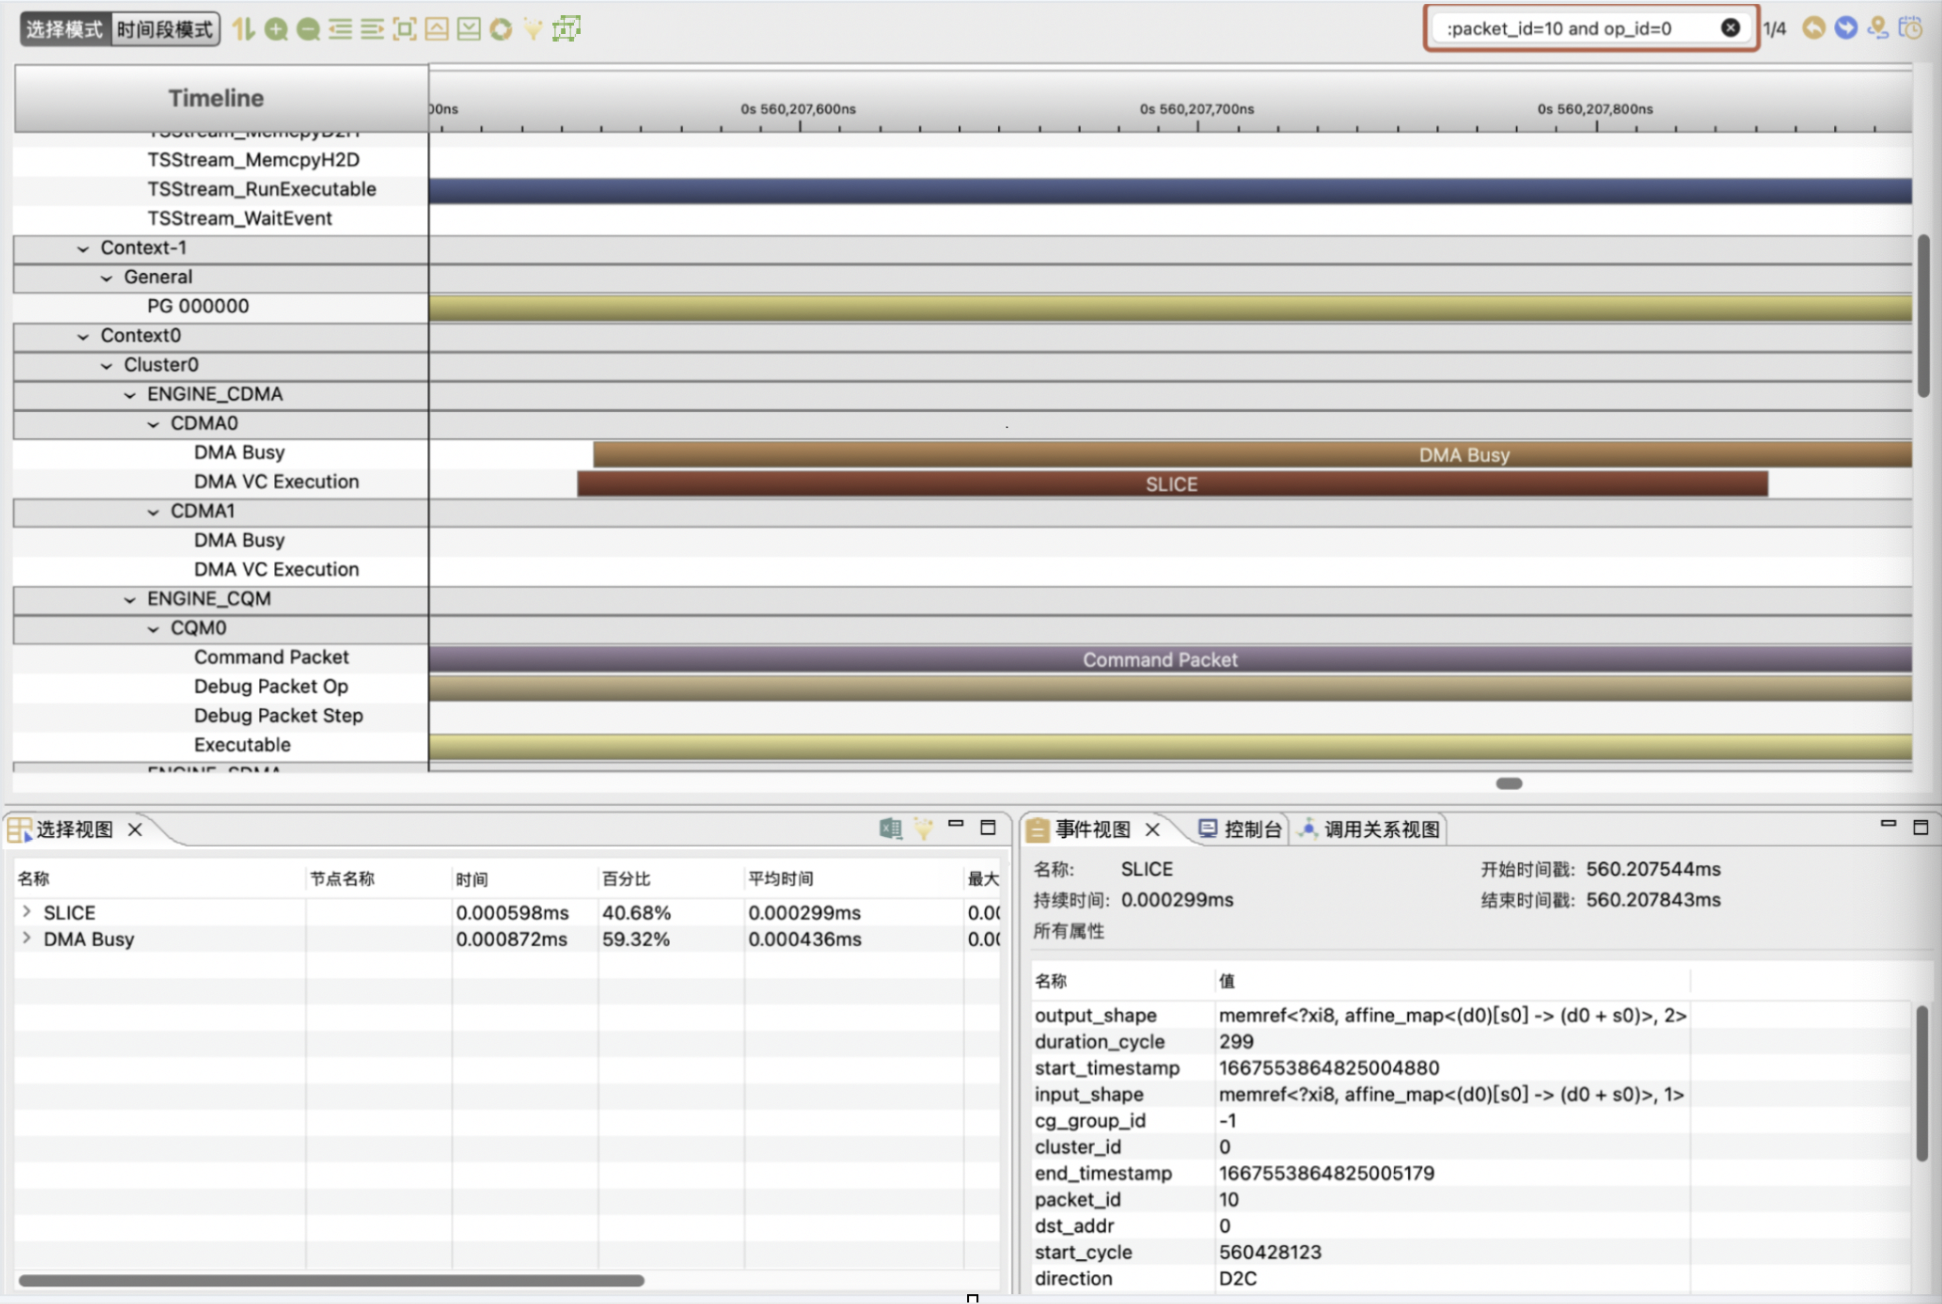Collapse the Context-1 tree row
This screenshot has height=1304, width=1942.
83,249
